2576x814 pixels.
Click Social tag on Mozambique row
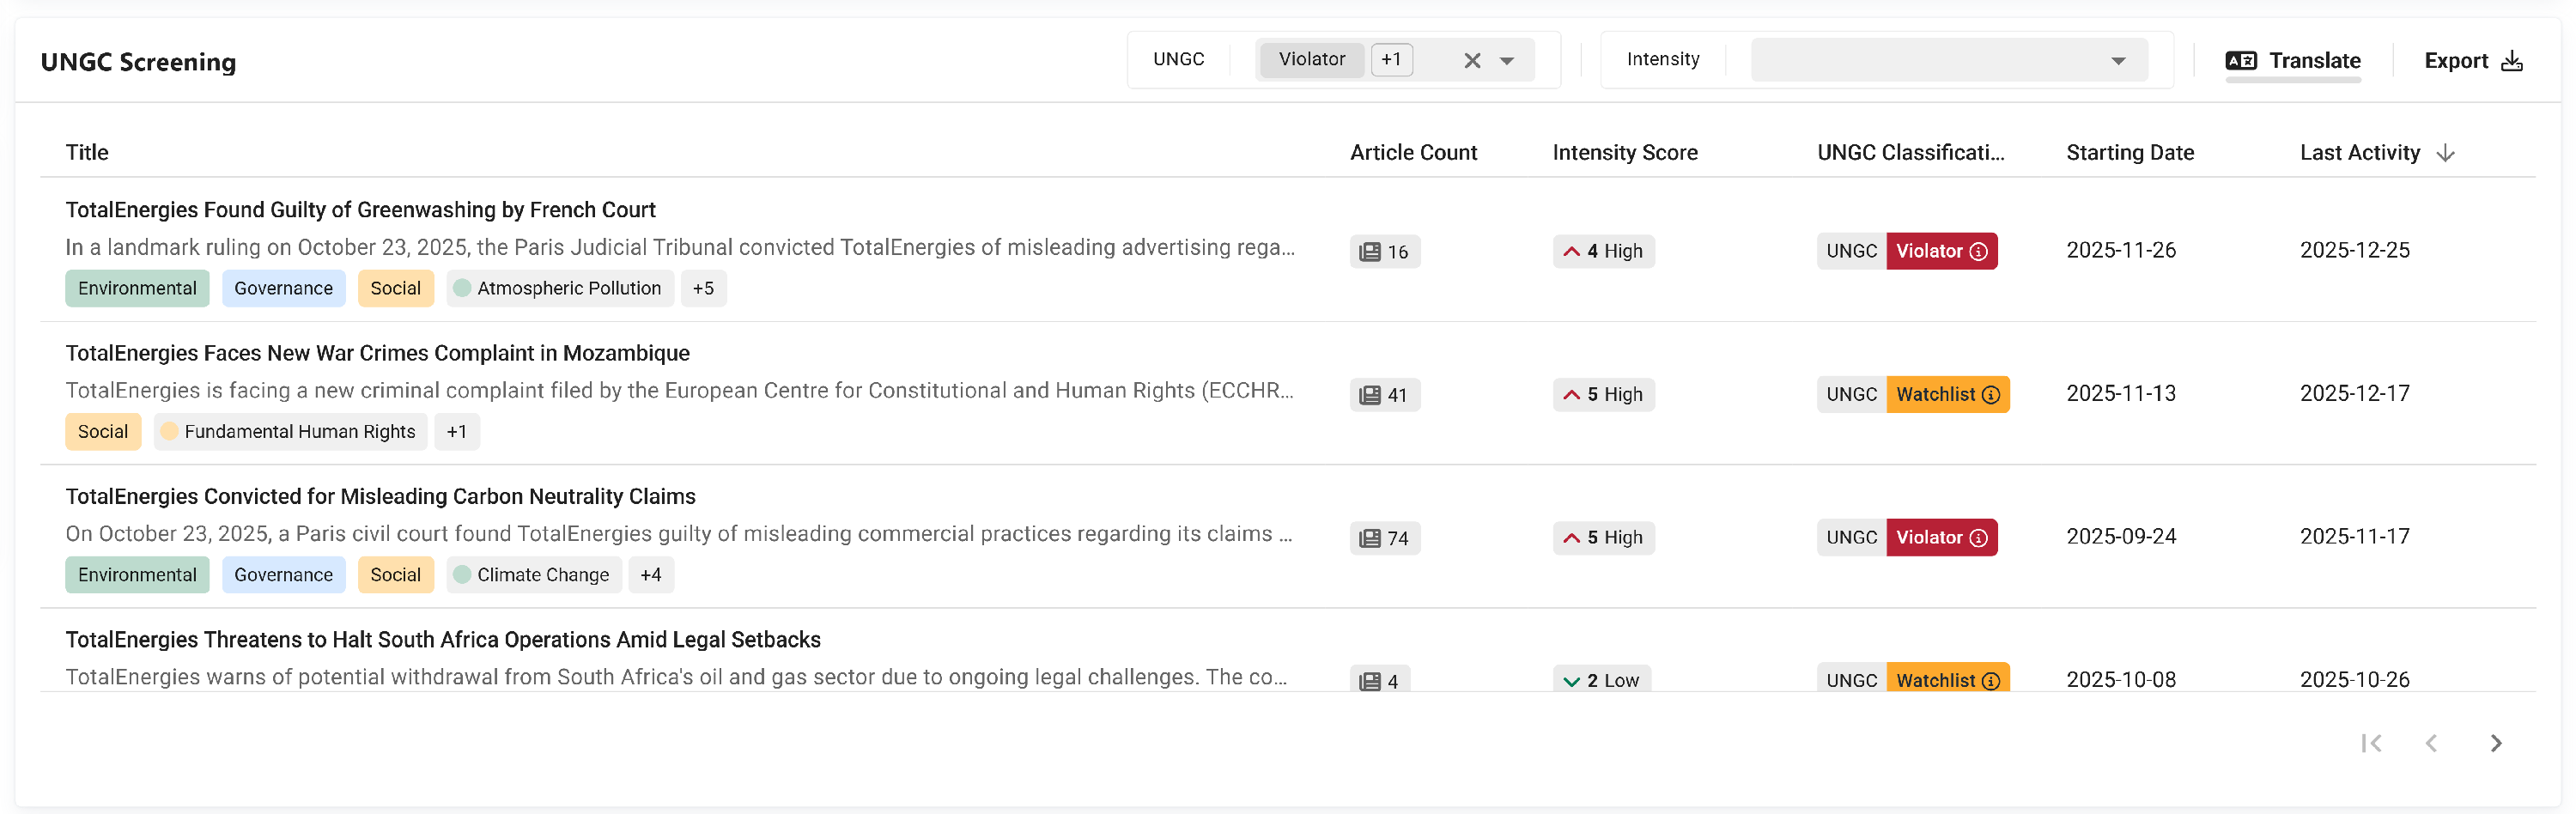pyautogui.click(x=103, y=431)
